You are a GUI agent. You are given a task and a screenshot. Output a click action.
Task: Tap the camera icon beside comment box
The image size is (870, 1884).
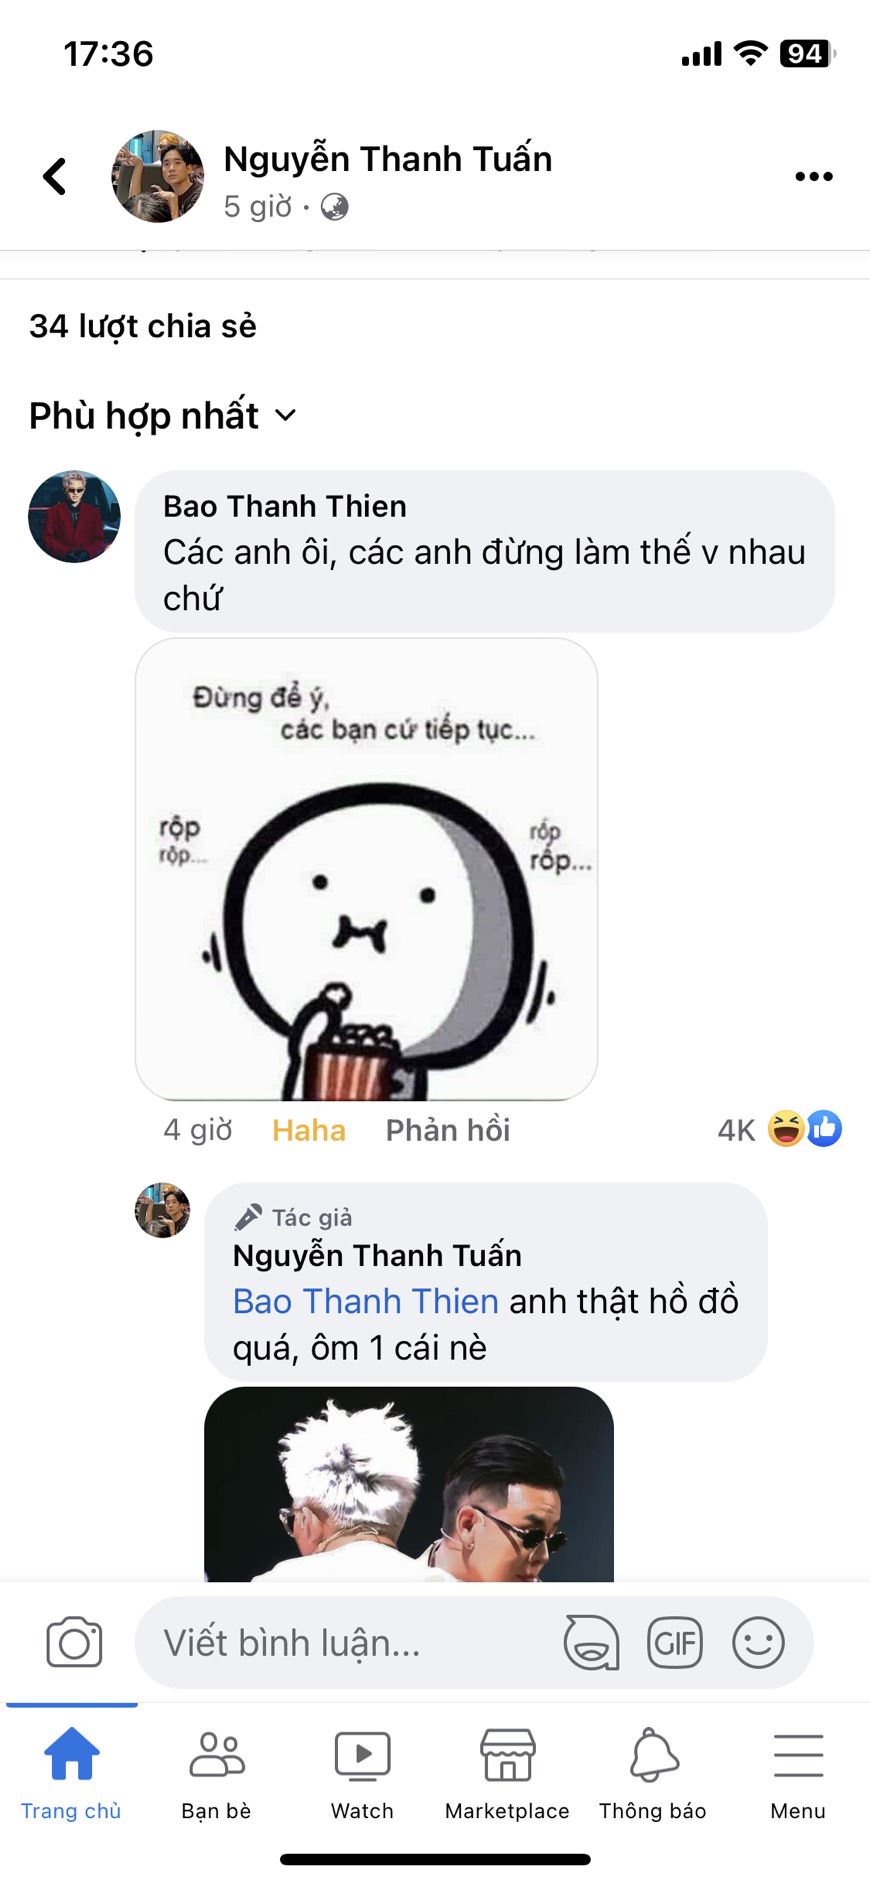pyautogui.click(x=74, y=1642)
